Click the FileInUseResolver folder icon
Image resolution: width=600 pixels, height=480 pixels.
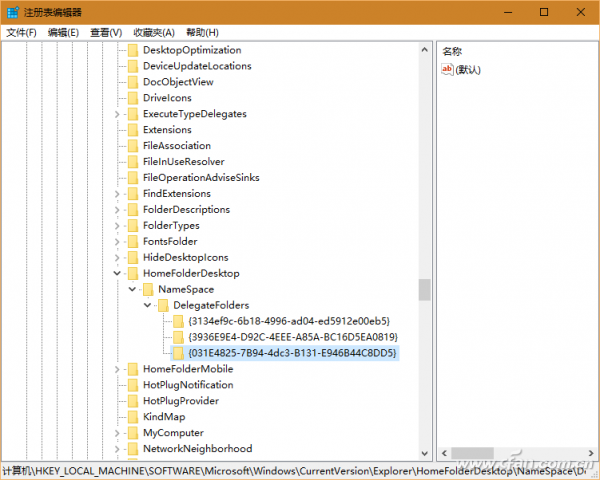133,162
